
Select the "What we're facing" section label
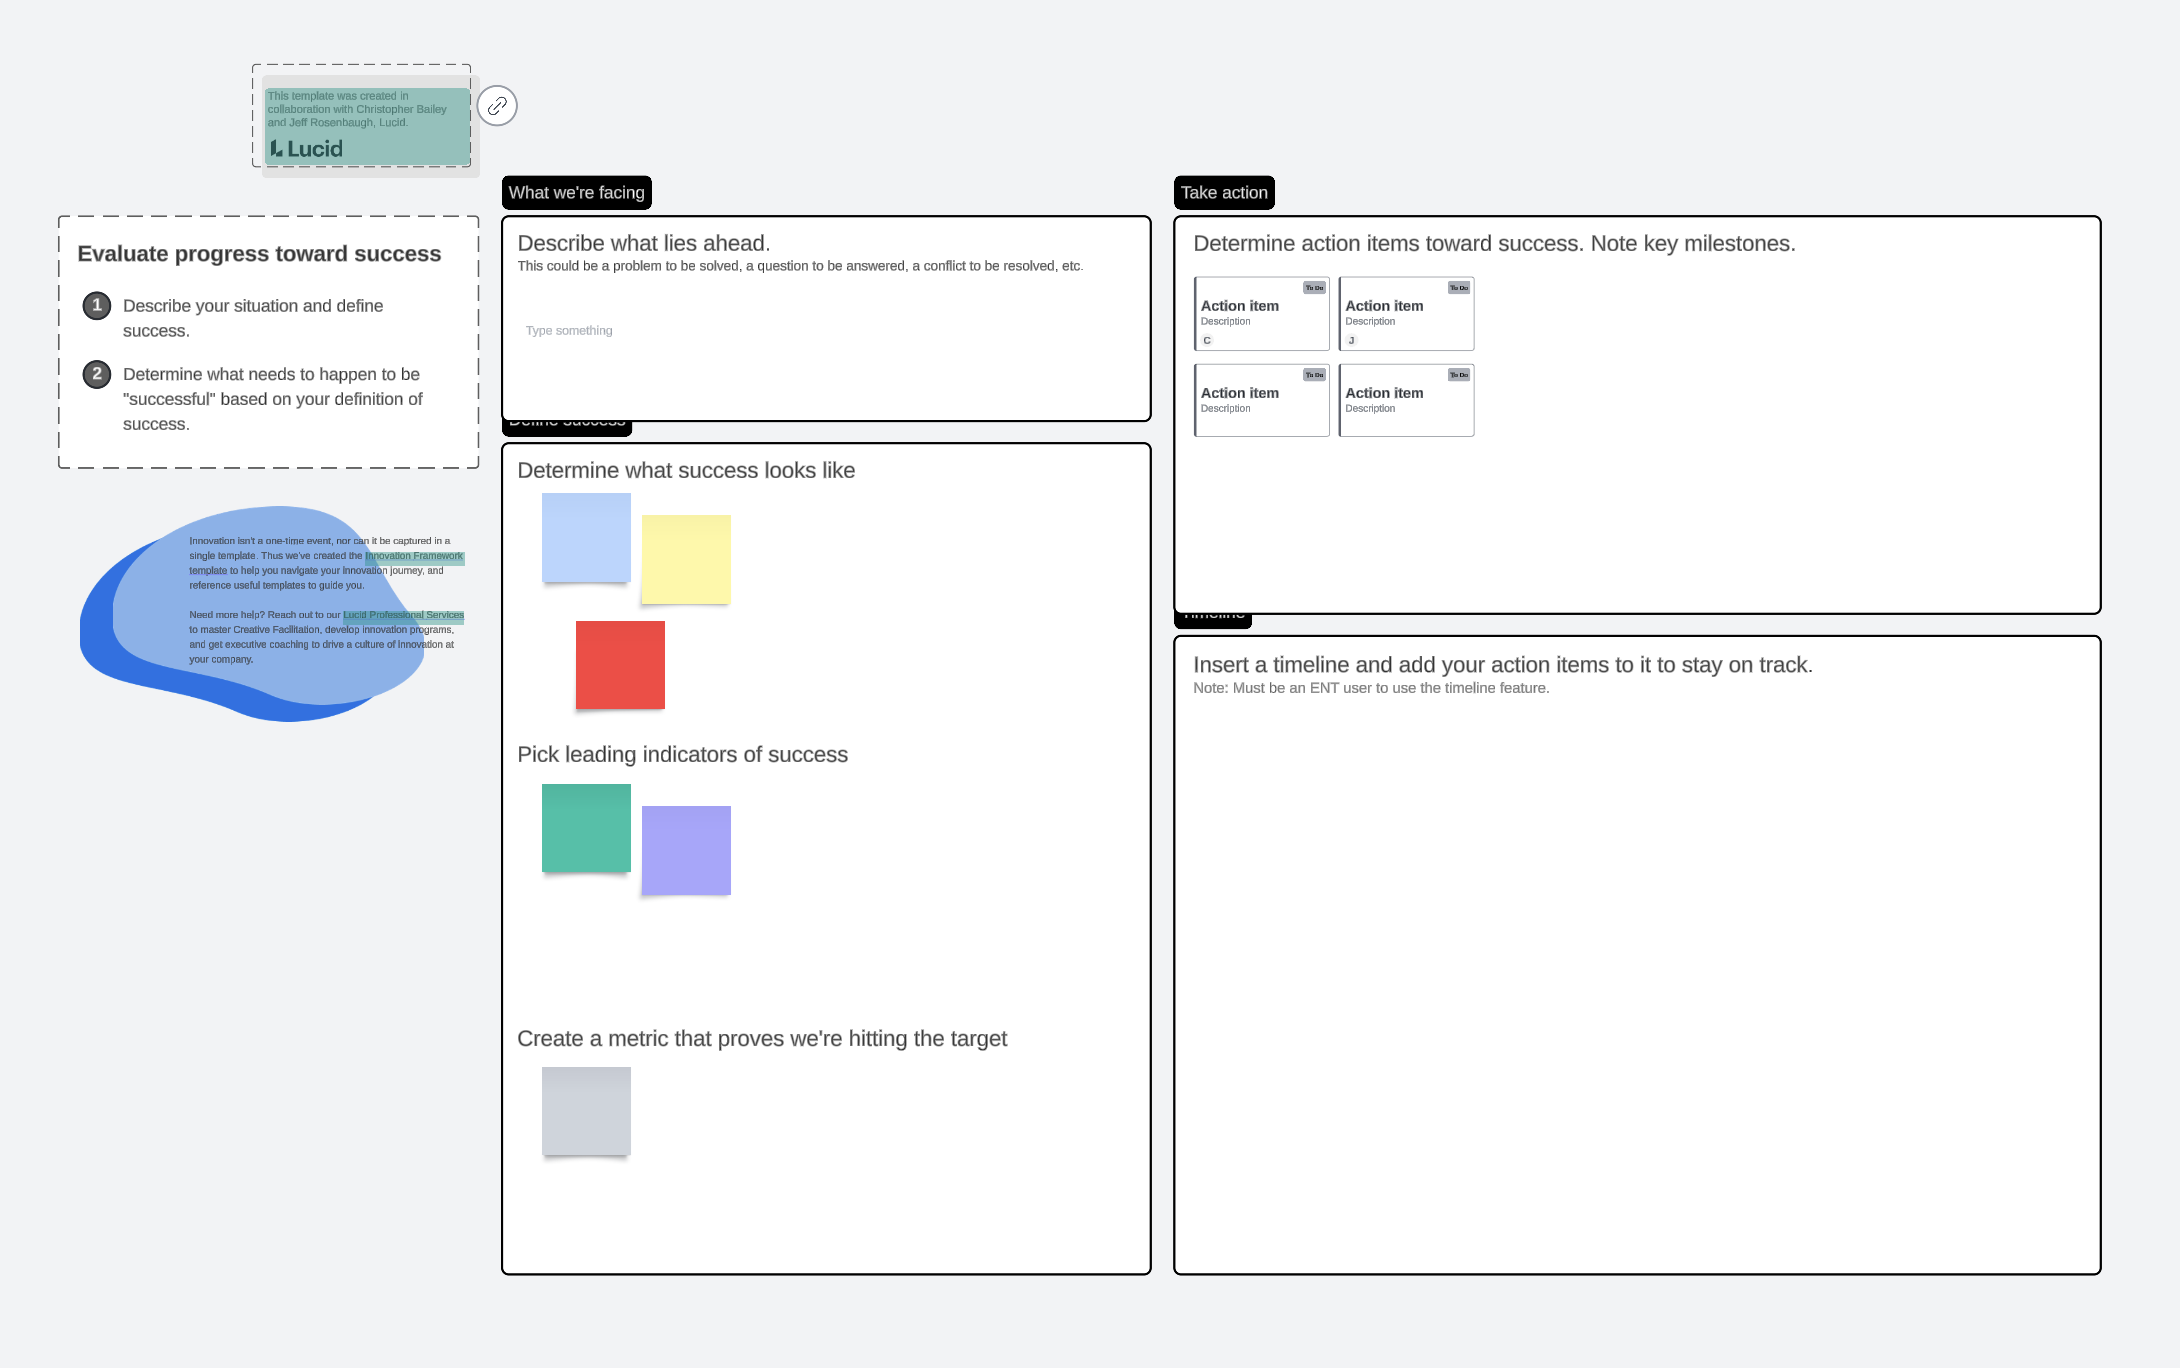576,193
